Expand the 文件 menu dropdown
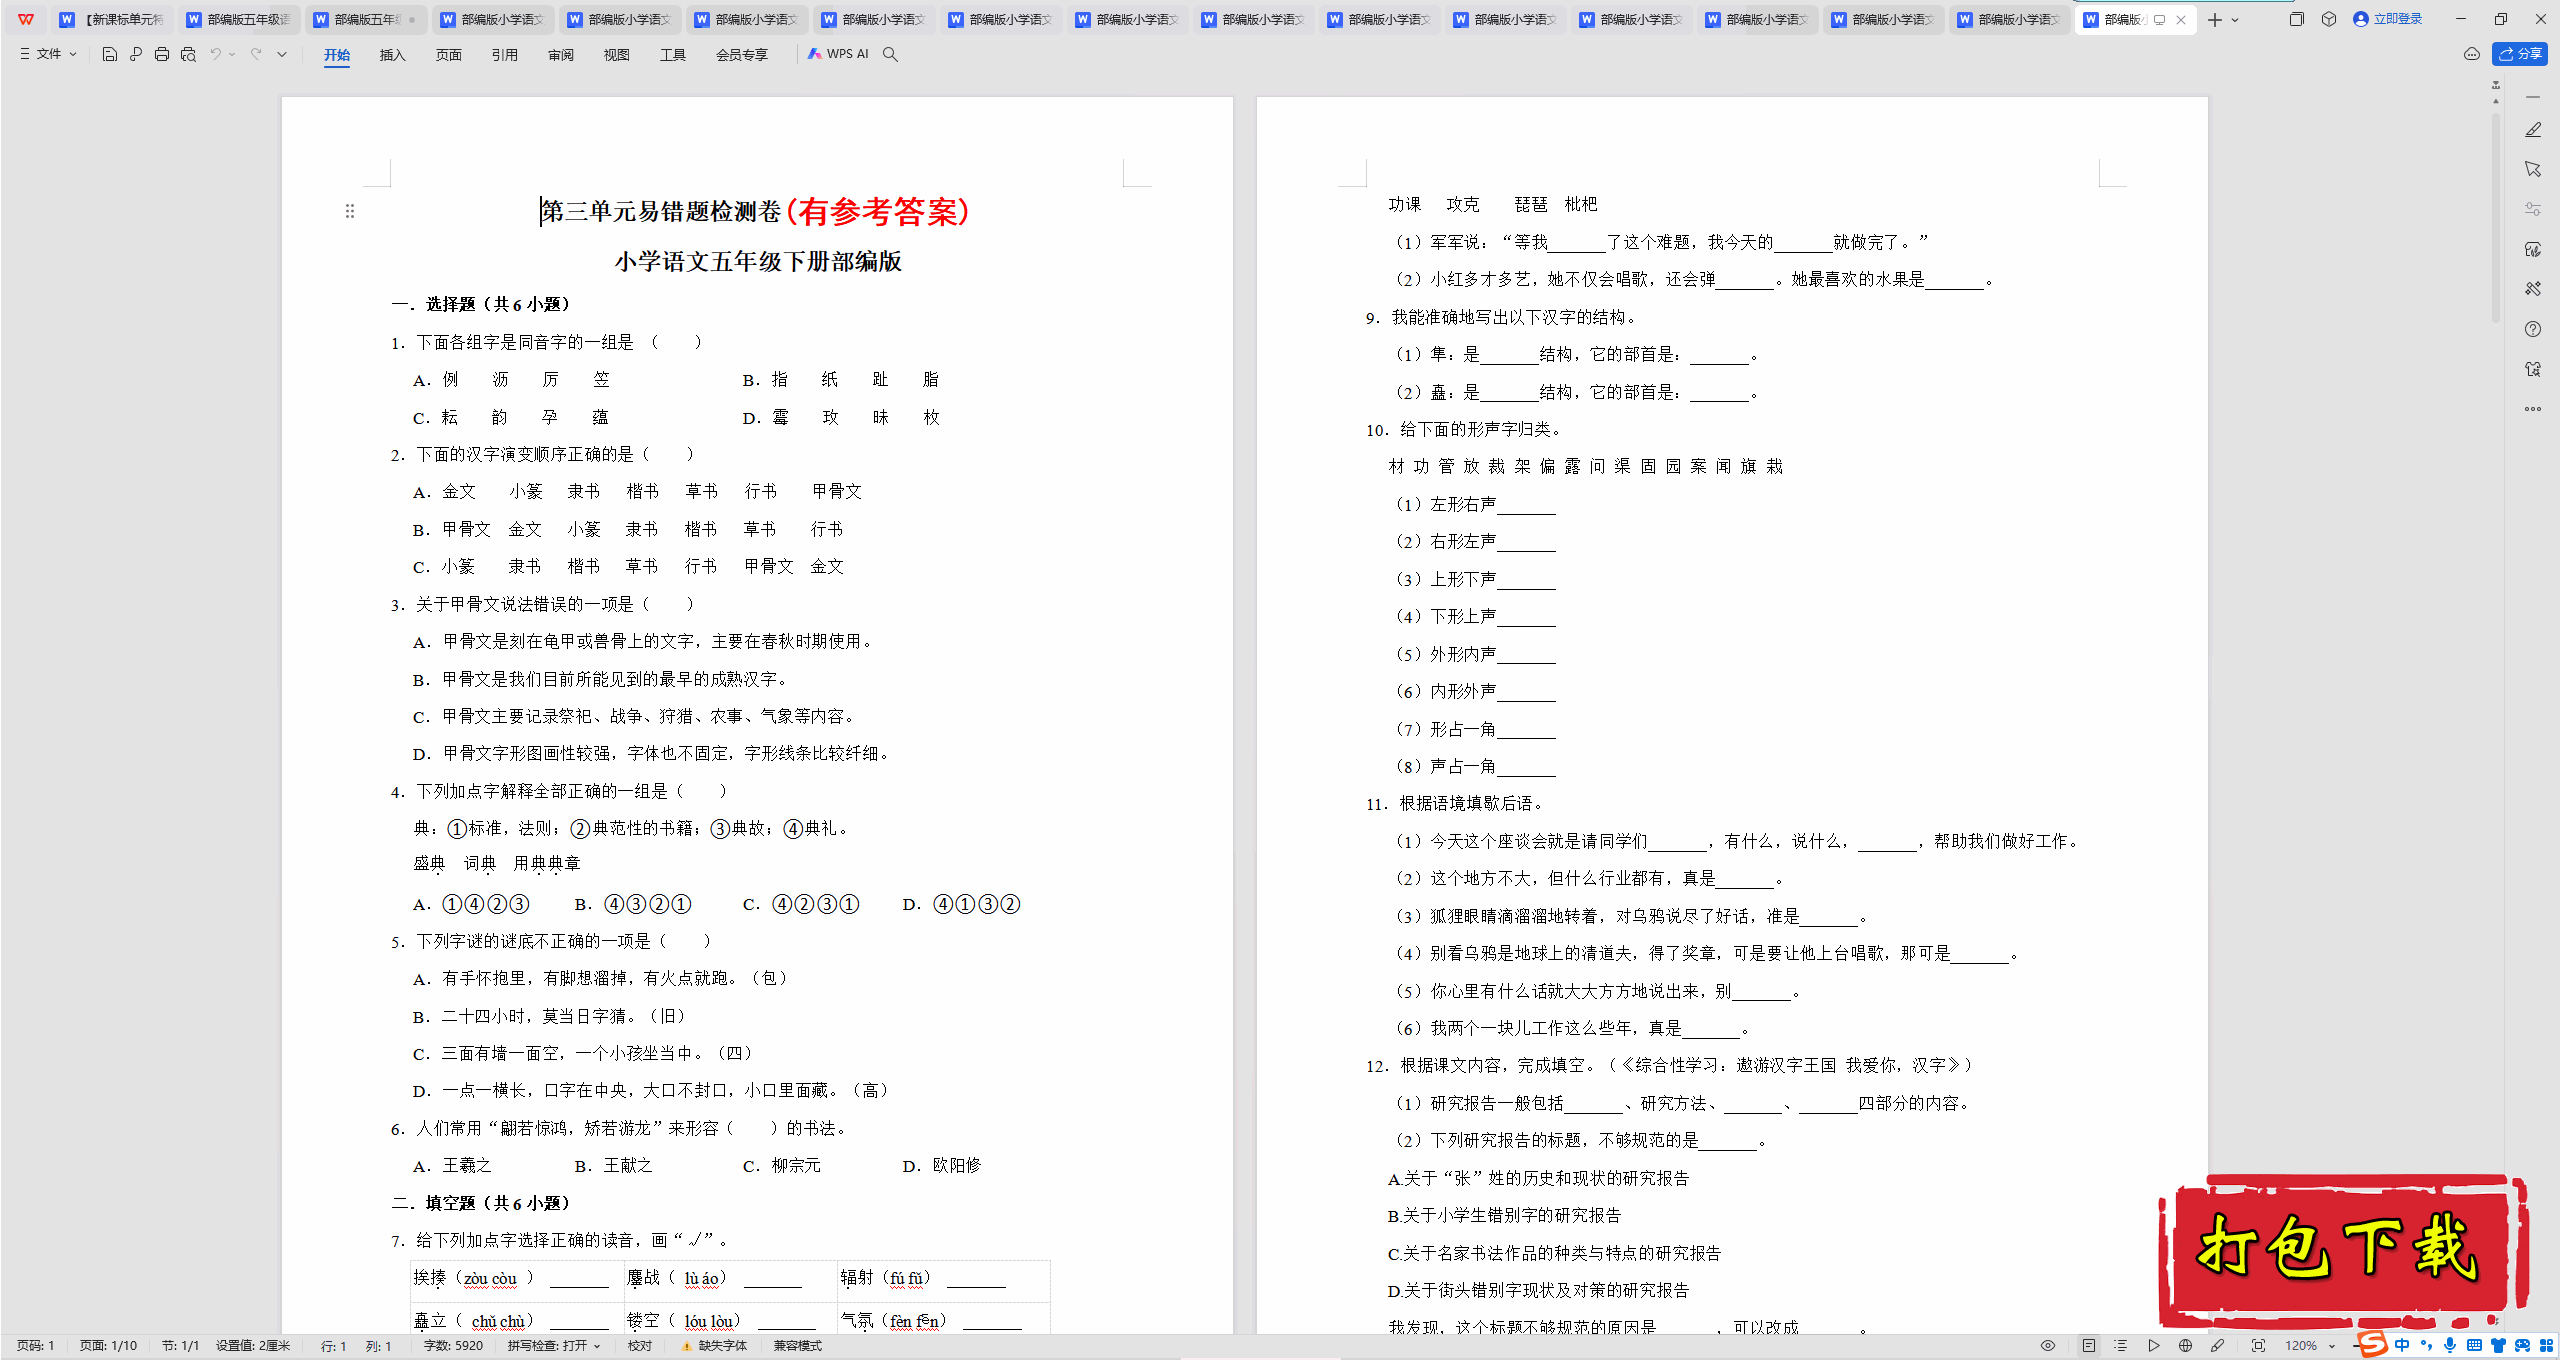 pos(48,54)
